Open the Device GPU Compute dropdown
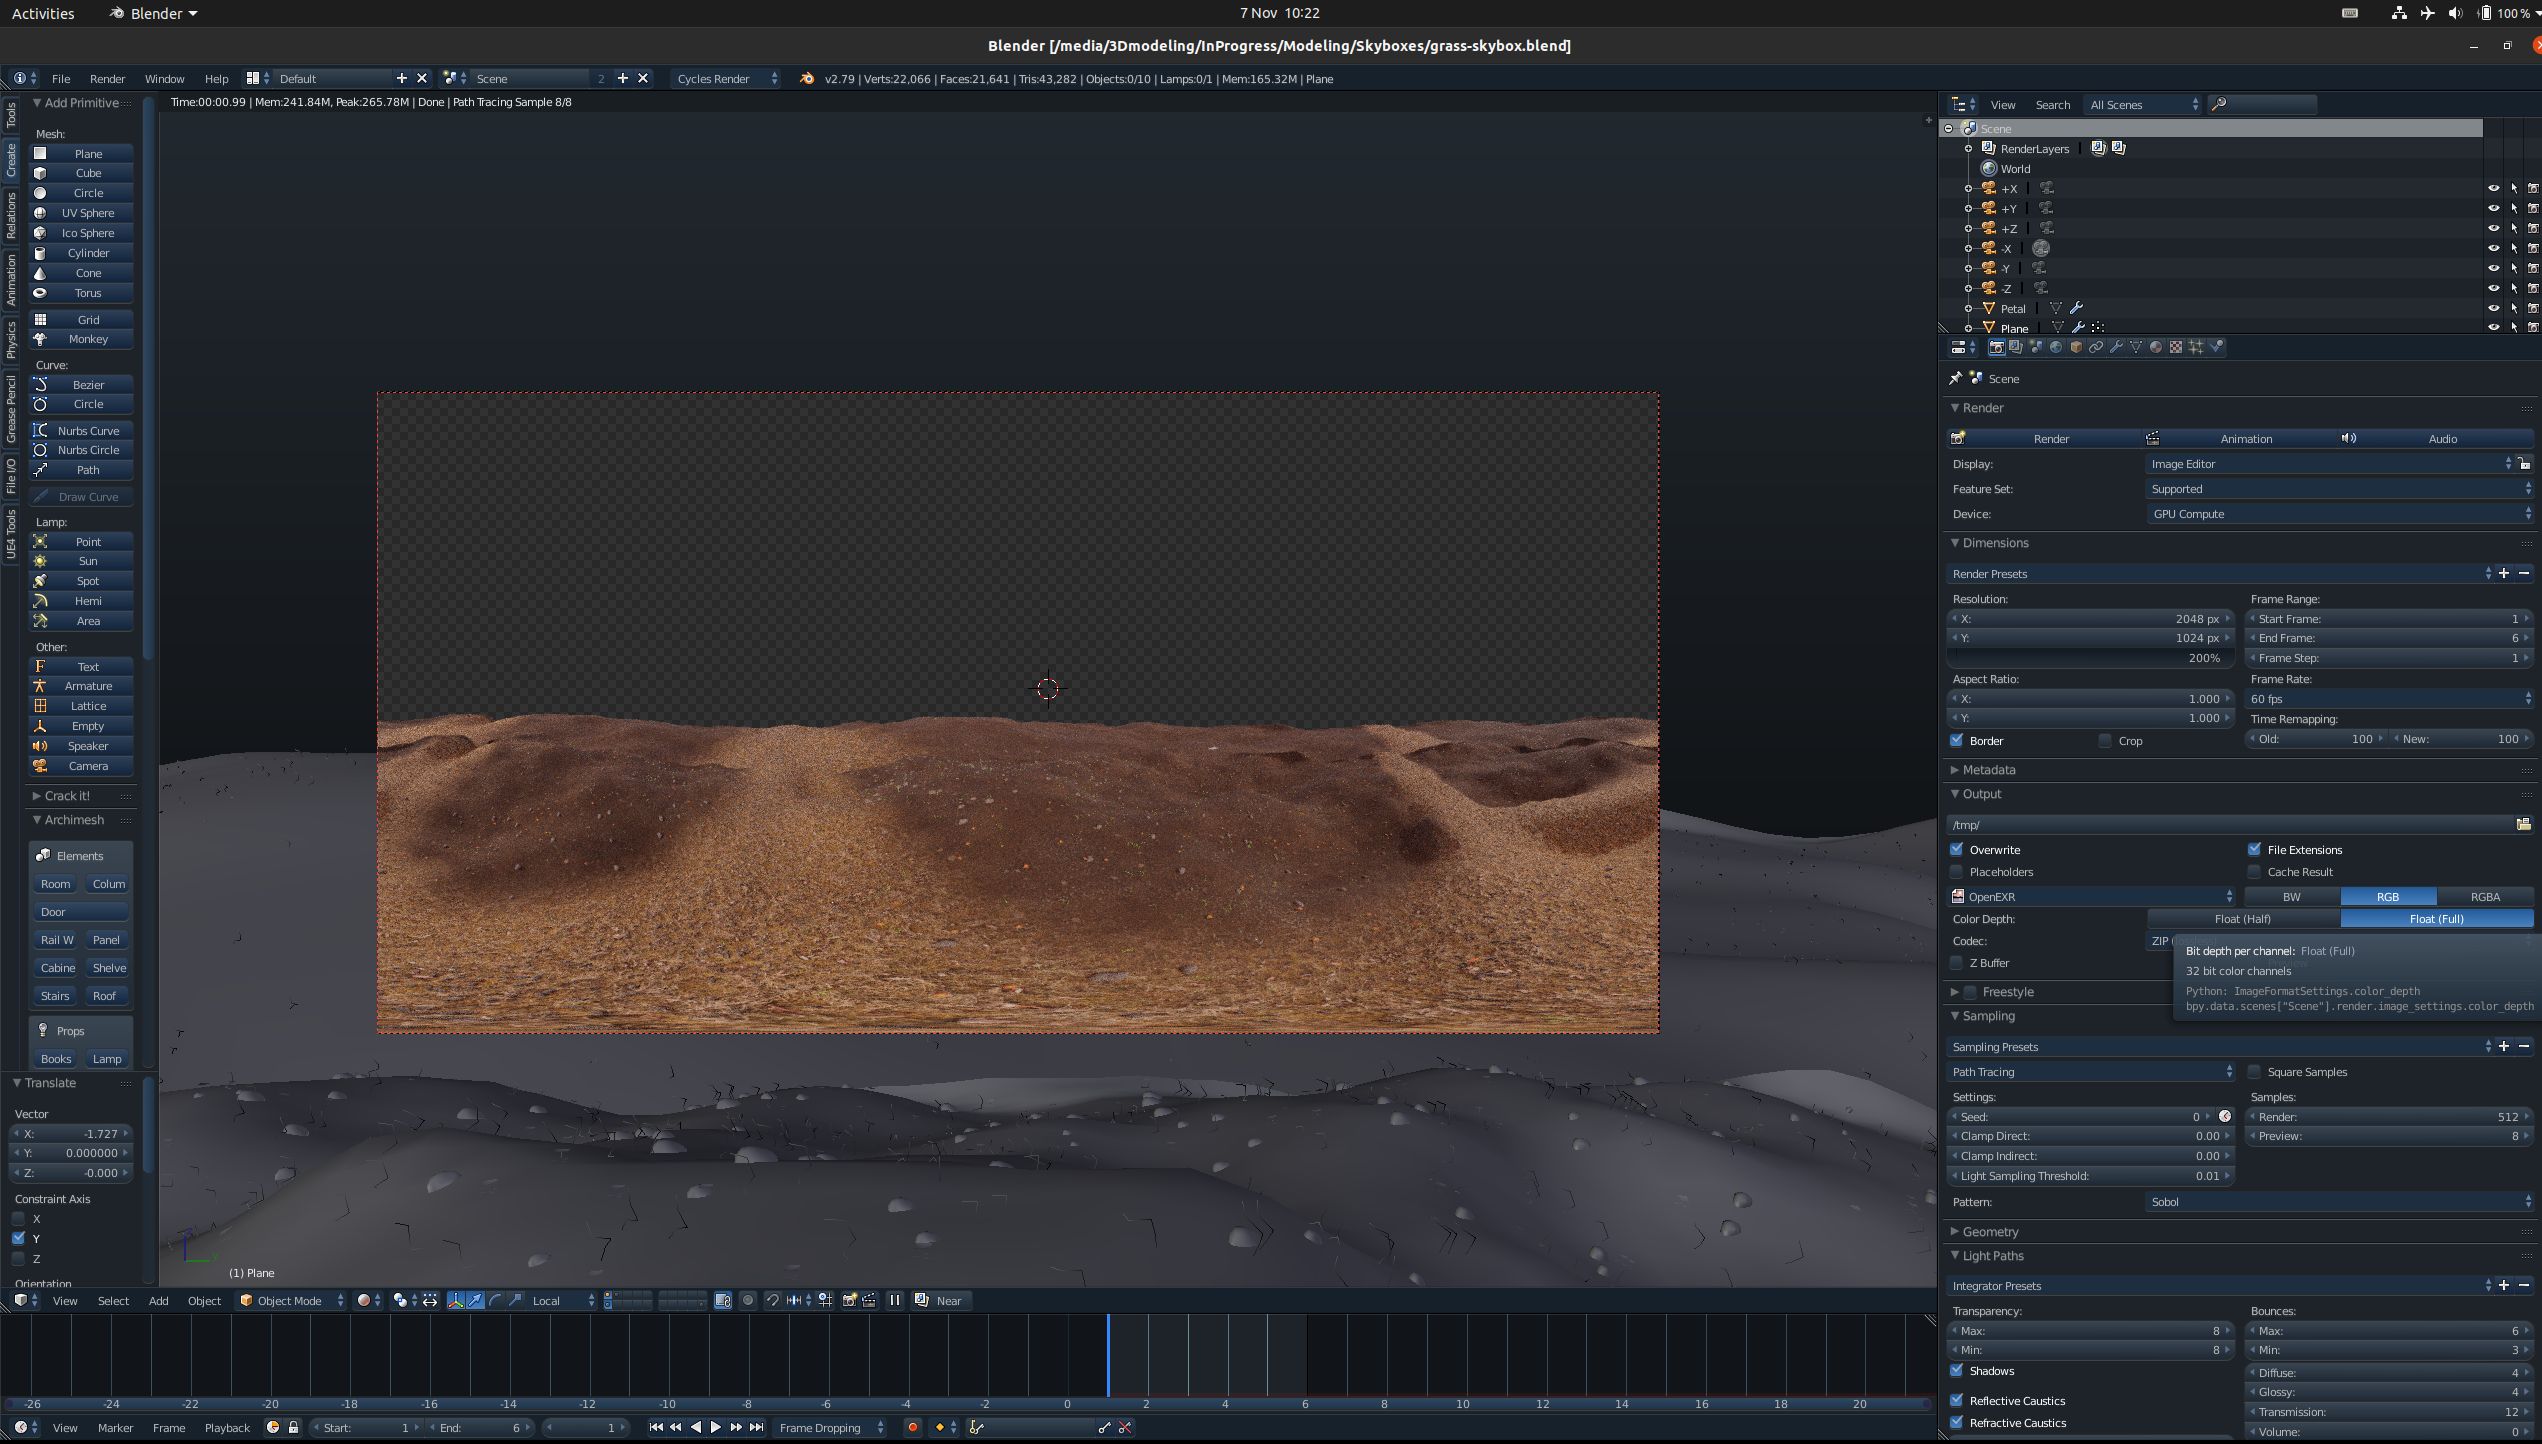This screenshot has height=1444, width=2542. point(2339,514)
